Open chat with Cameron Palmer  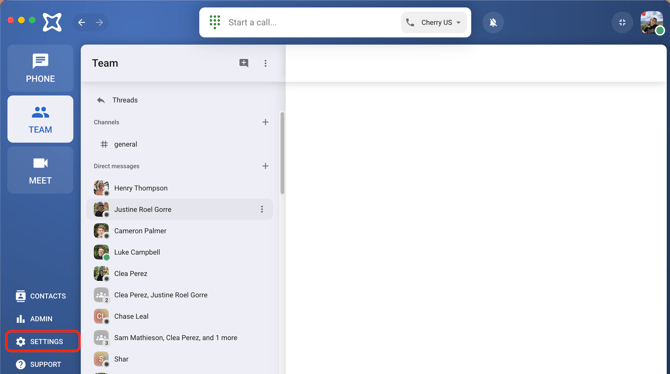tap(179, 231)
